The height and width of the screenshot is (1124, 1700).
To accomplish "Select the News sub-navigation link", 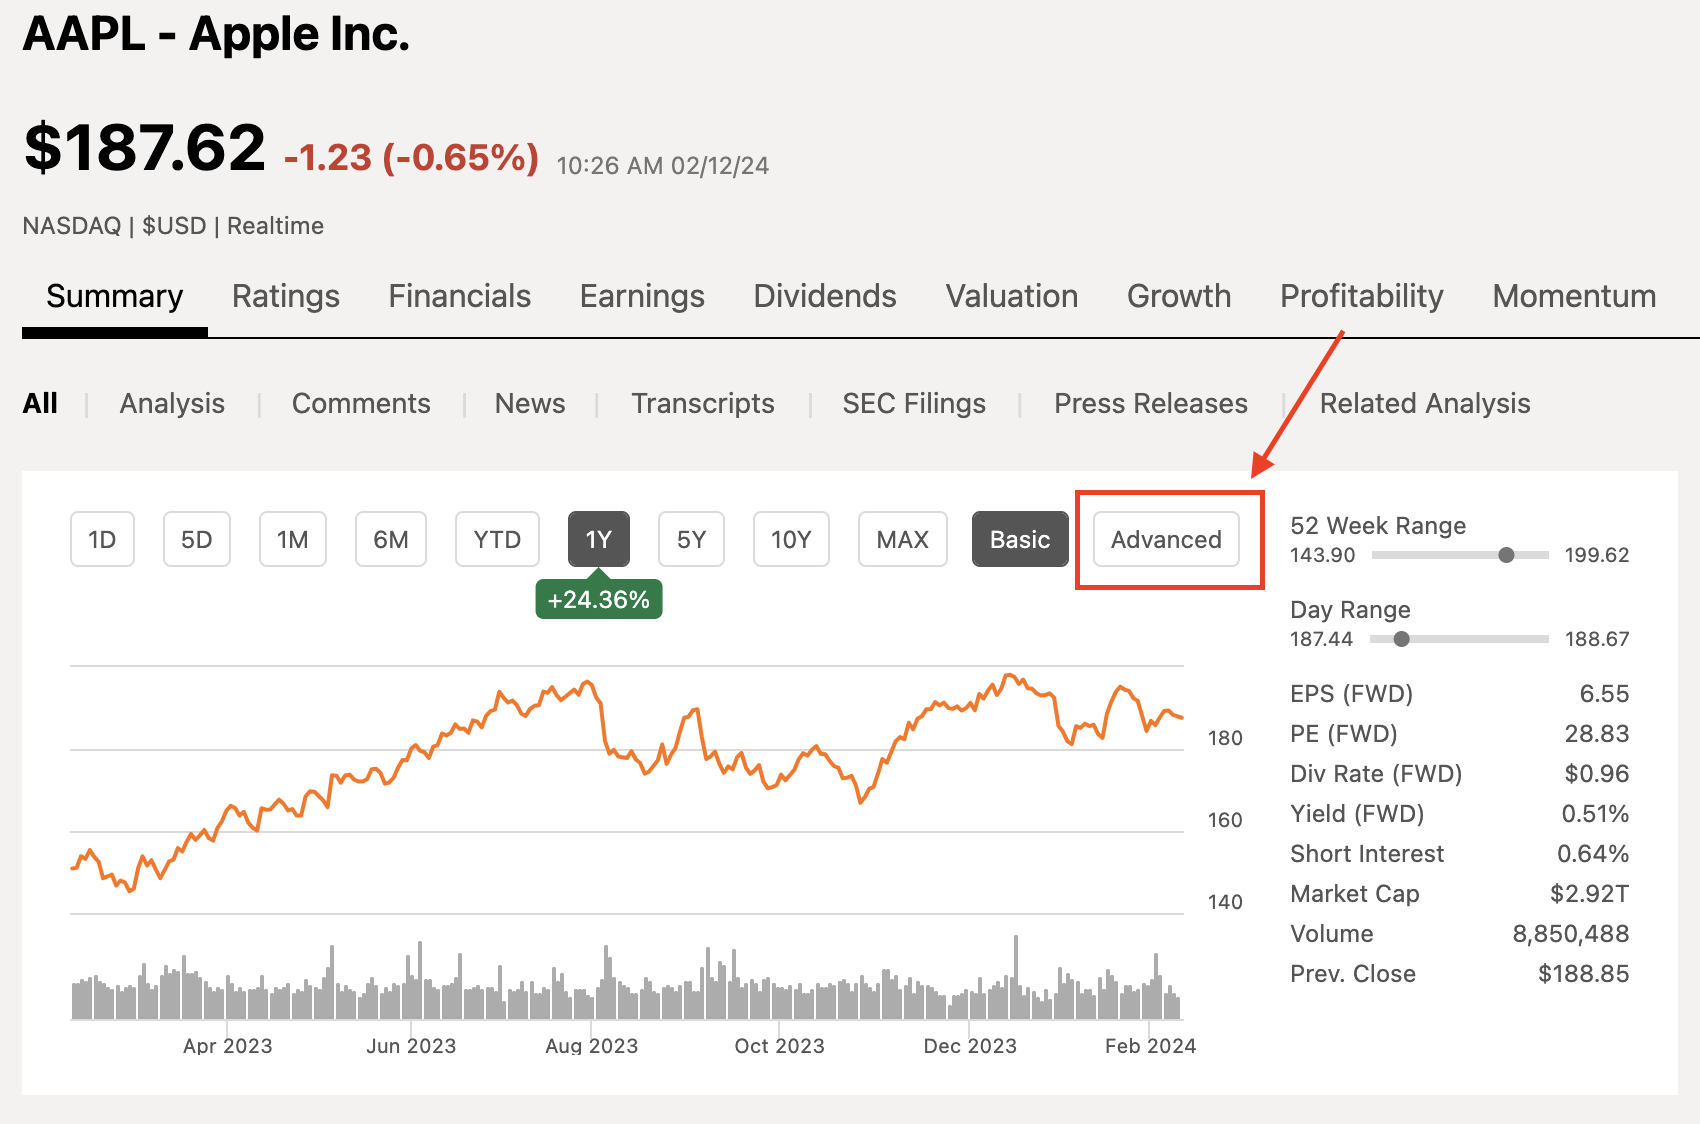I will point(529,403).
